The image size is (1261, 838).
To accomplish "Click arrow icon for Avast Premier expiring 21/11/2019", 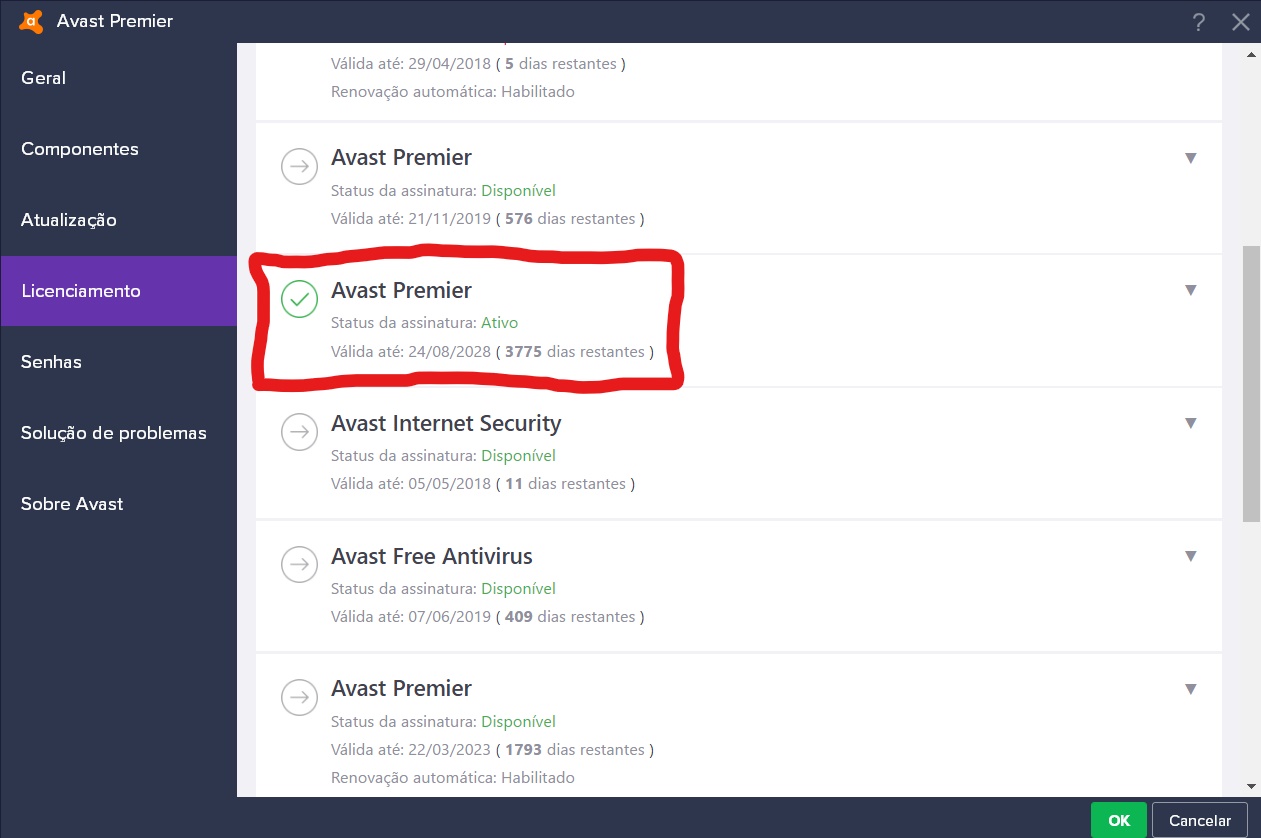I will point(298,166).
